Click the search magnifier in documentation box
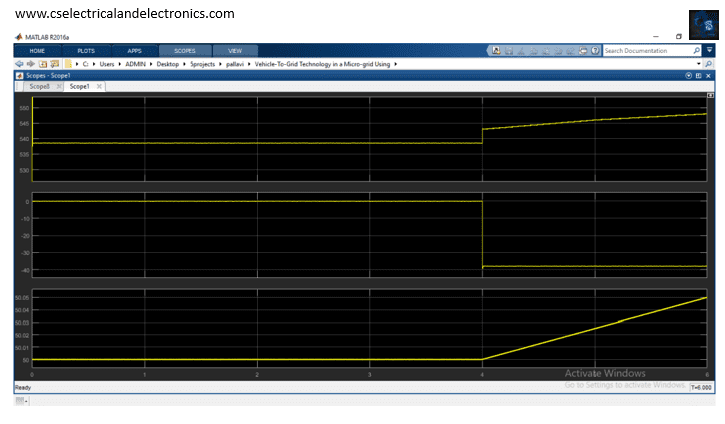725x424 pixels. point(697,50)
